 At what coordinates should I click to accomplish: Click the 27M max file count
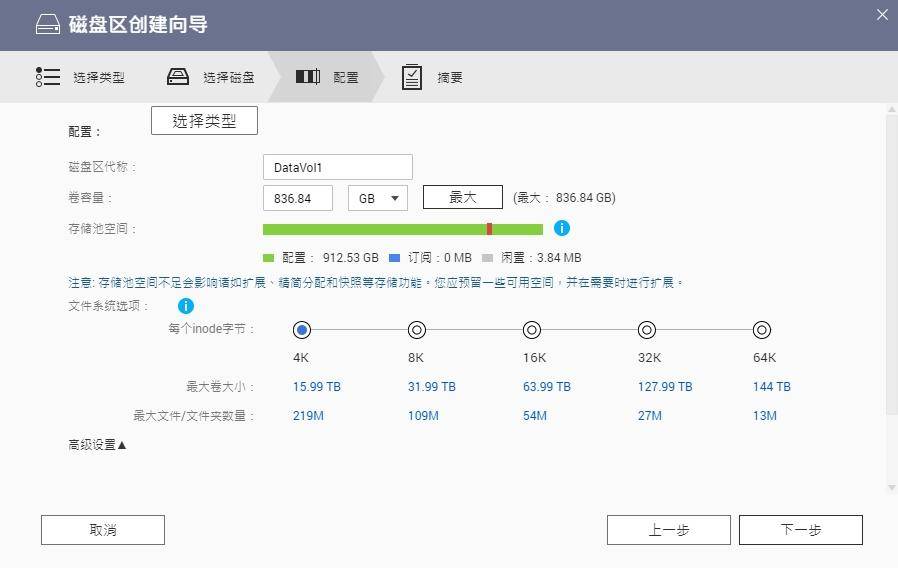pyautogui.click(x=649, y=416)
